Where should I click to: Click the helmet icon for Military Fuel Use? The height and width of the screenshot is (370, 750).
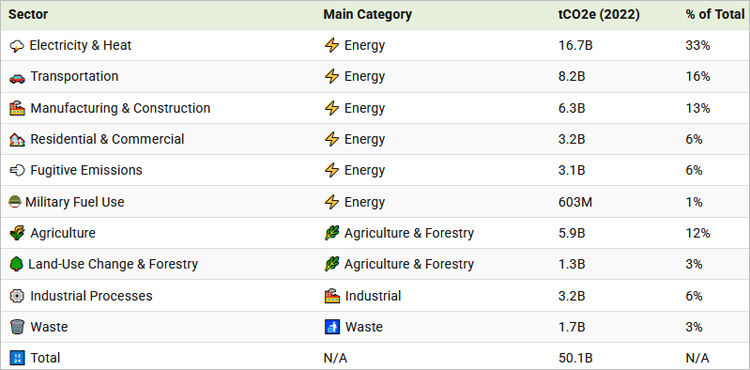[x=15, y=202]
